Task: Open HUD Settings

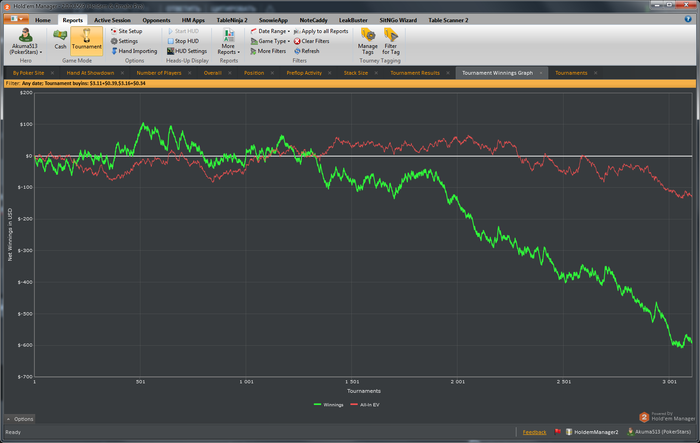Action: coord(187,51)
